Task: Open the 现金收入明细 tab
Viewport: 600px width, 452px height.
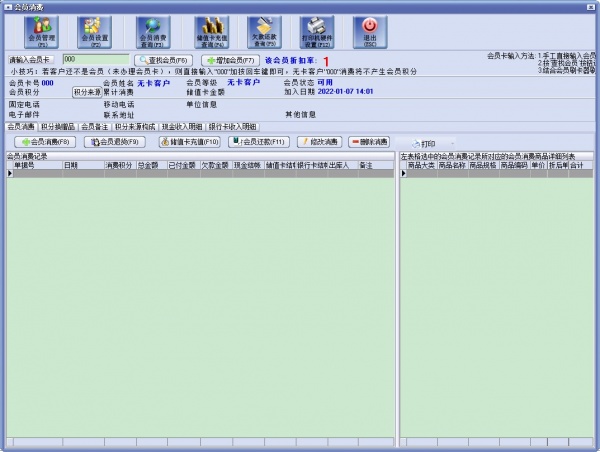Action: tap(182, 127)
